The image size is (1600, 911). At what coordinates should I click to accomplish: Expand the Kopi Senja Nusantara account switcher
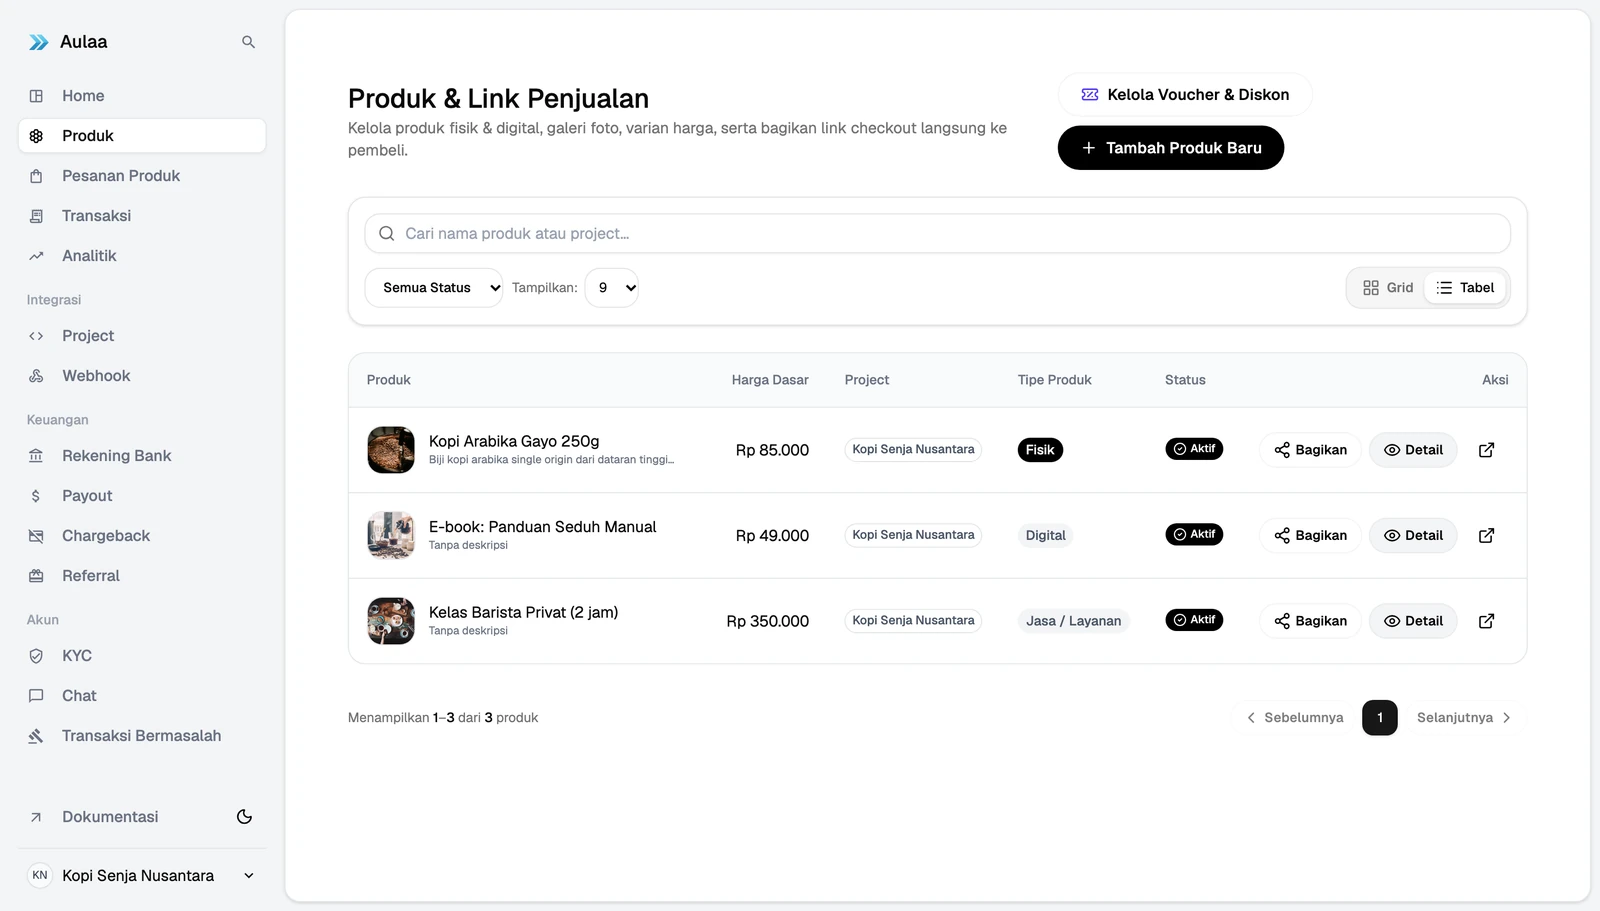point(142,876)
